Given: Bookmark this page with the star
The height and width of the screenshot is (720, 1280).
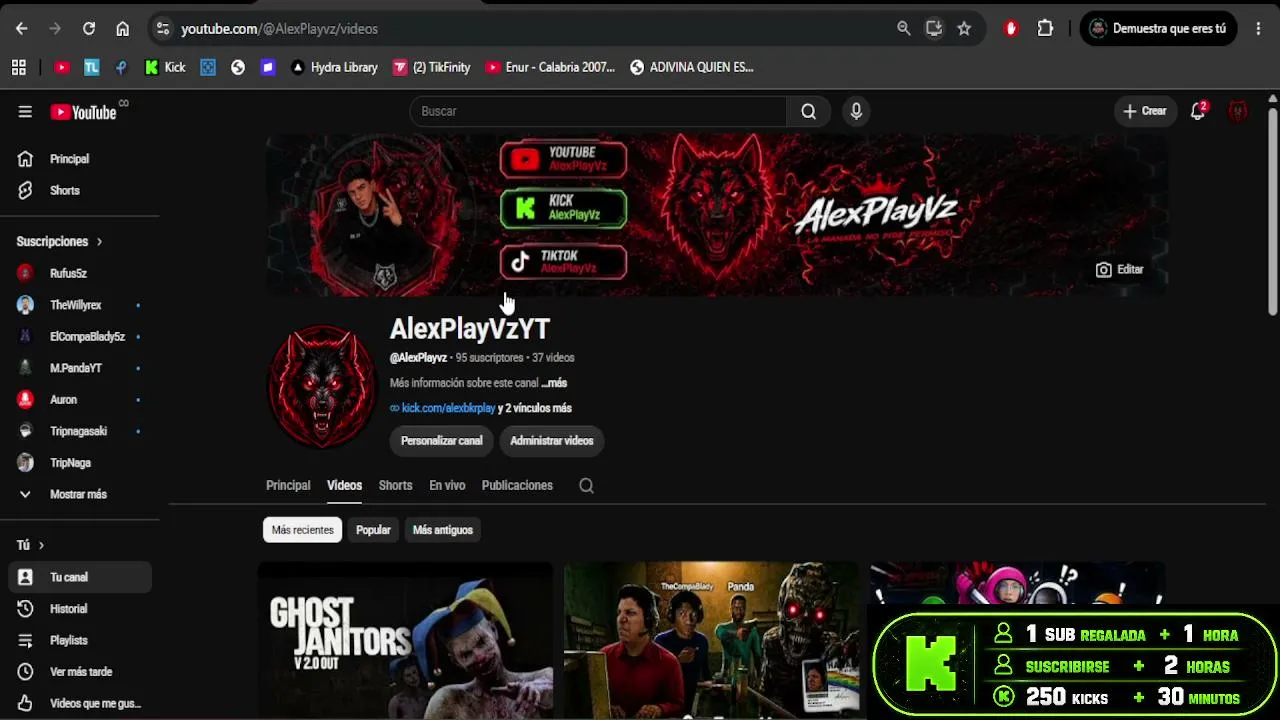Looking at the screenshot, I should pos(964,29).
